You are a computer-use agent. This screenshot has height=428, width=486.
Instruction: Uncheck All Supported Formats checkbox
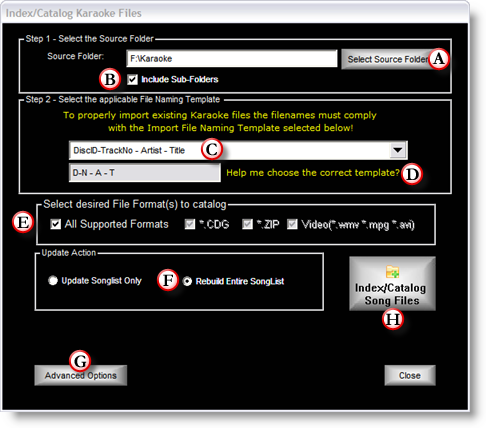pos(55,224)
